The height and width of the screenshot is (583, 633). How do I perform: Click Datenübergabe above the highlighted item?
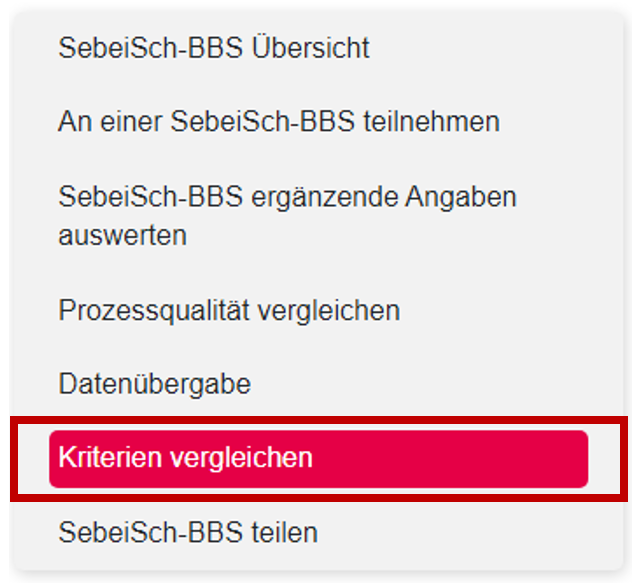pos(154,384)
